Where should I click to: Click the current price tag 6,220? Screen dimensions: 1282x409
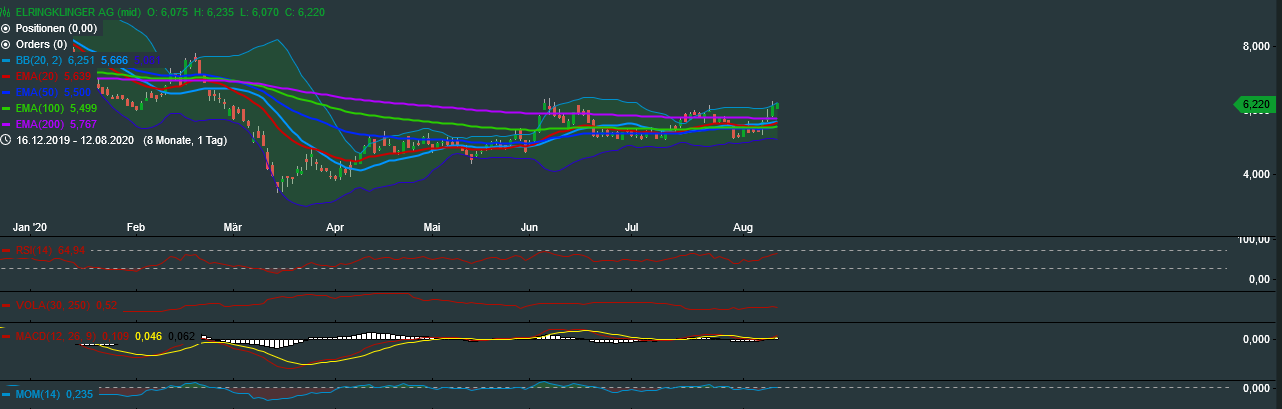click(1254, 104)
